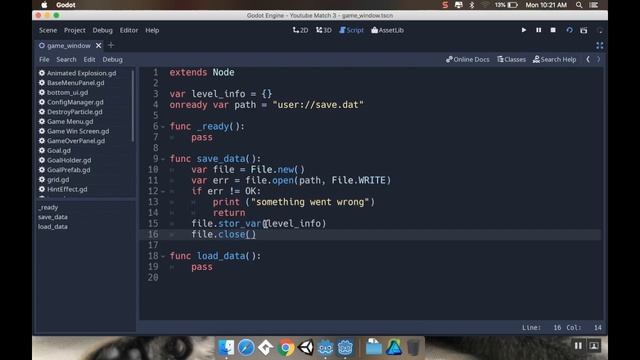Switch to the 2D workspace
640x360 pixels.
pos(300,30)
